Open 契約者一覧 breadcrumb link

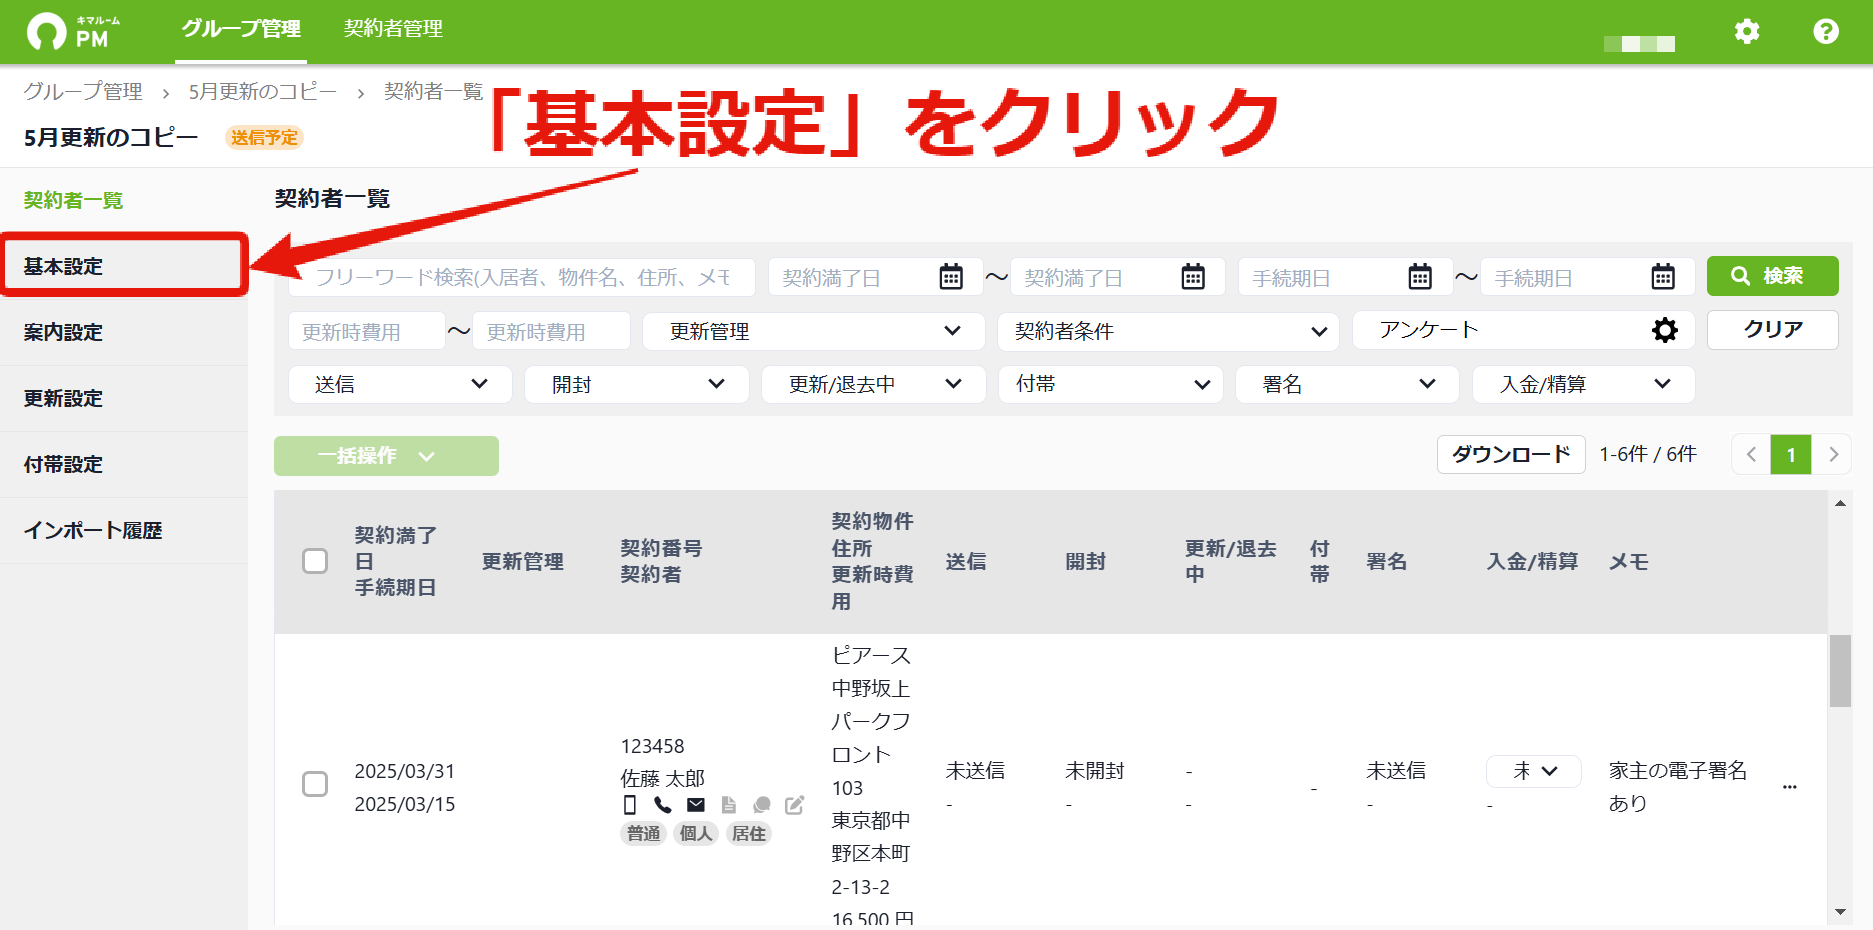pyautogui.click(x=433, y=91)
